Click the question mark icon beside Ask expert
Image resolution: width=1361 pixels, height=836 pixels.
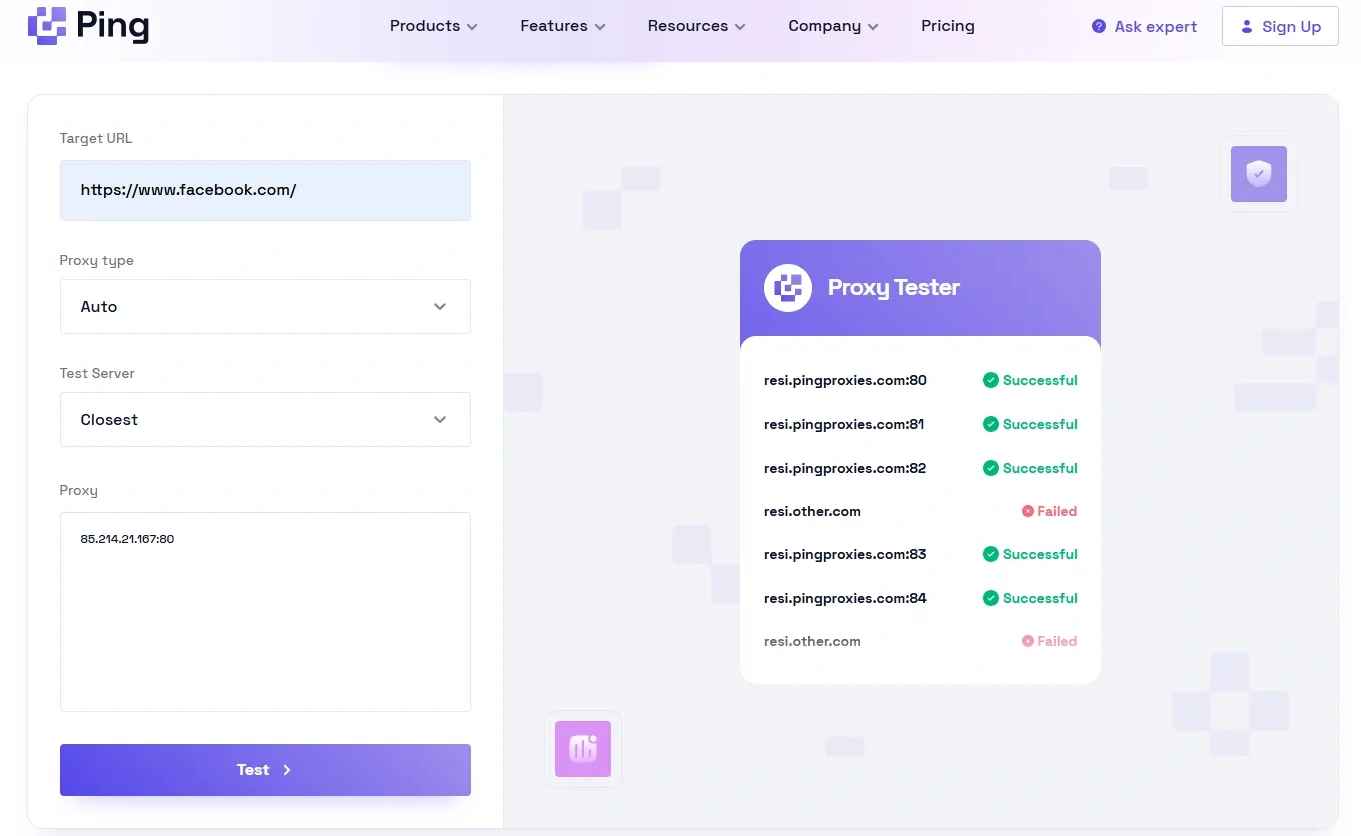[x=1099, y=27]
